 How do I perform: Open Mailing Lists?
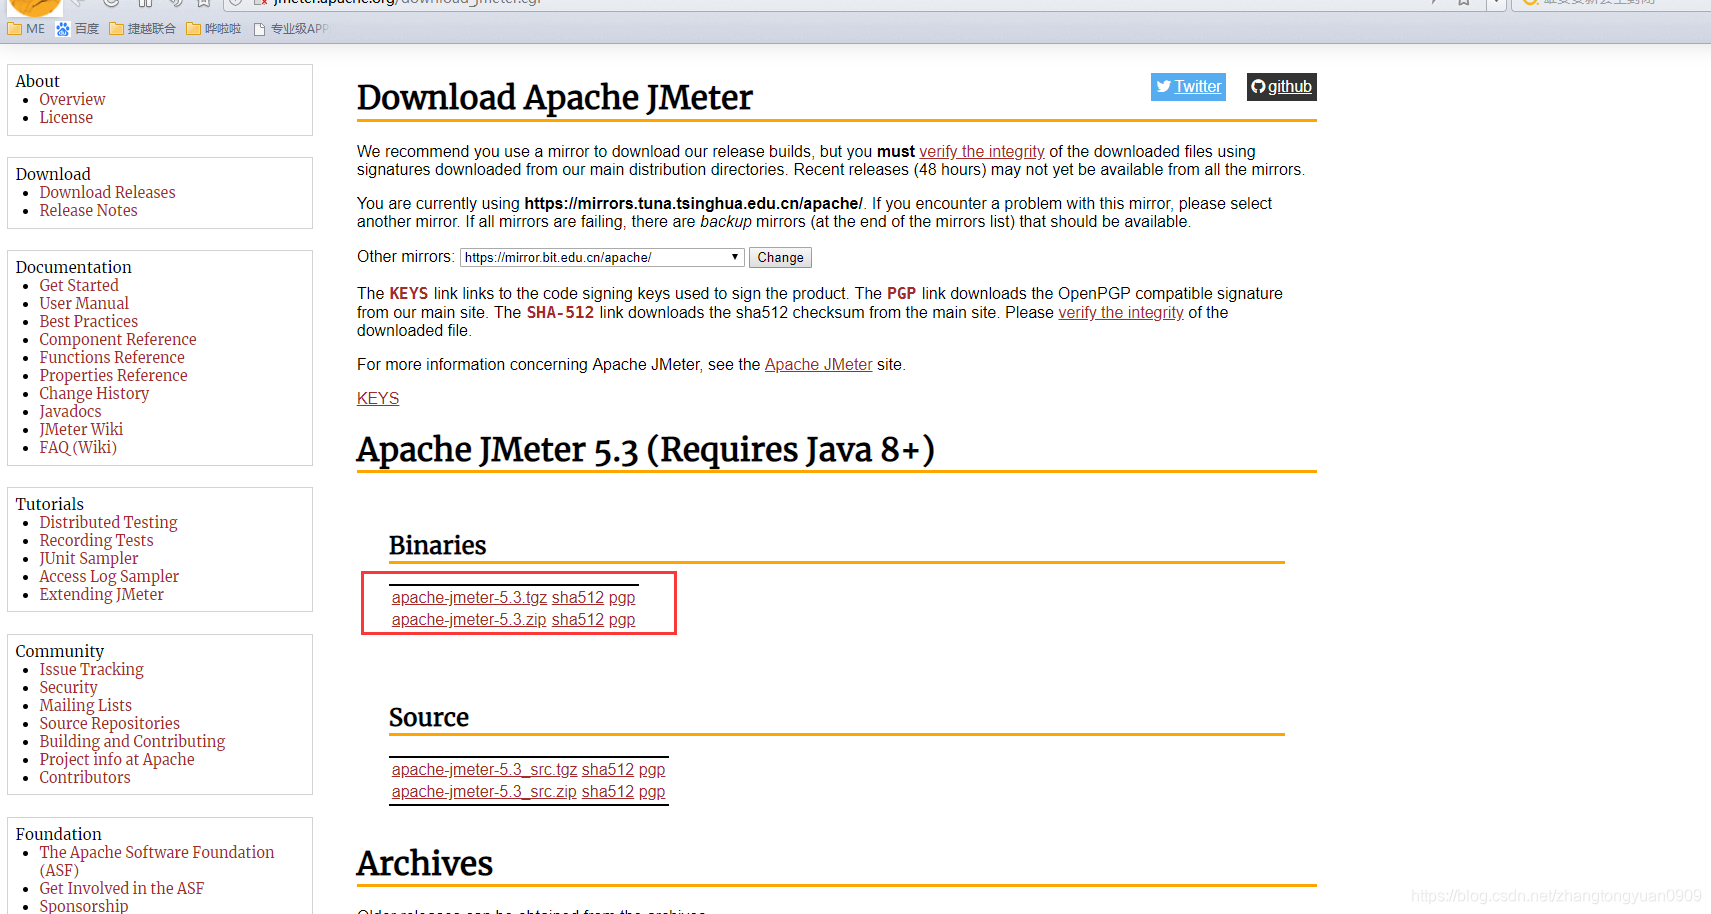pyautogui.click(x=85, y=706)
